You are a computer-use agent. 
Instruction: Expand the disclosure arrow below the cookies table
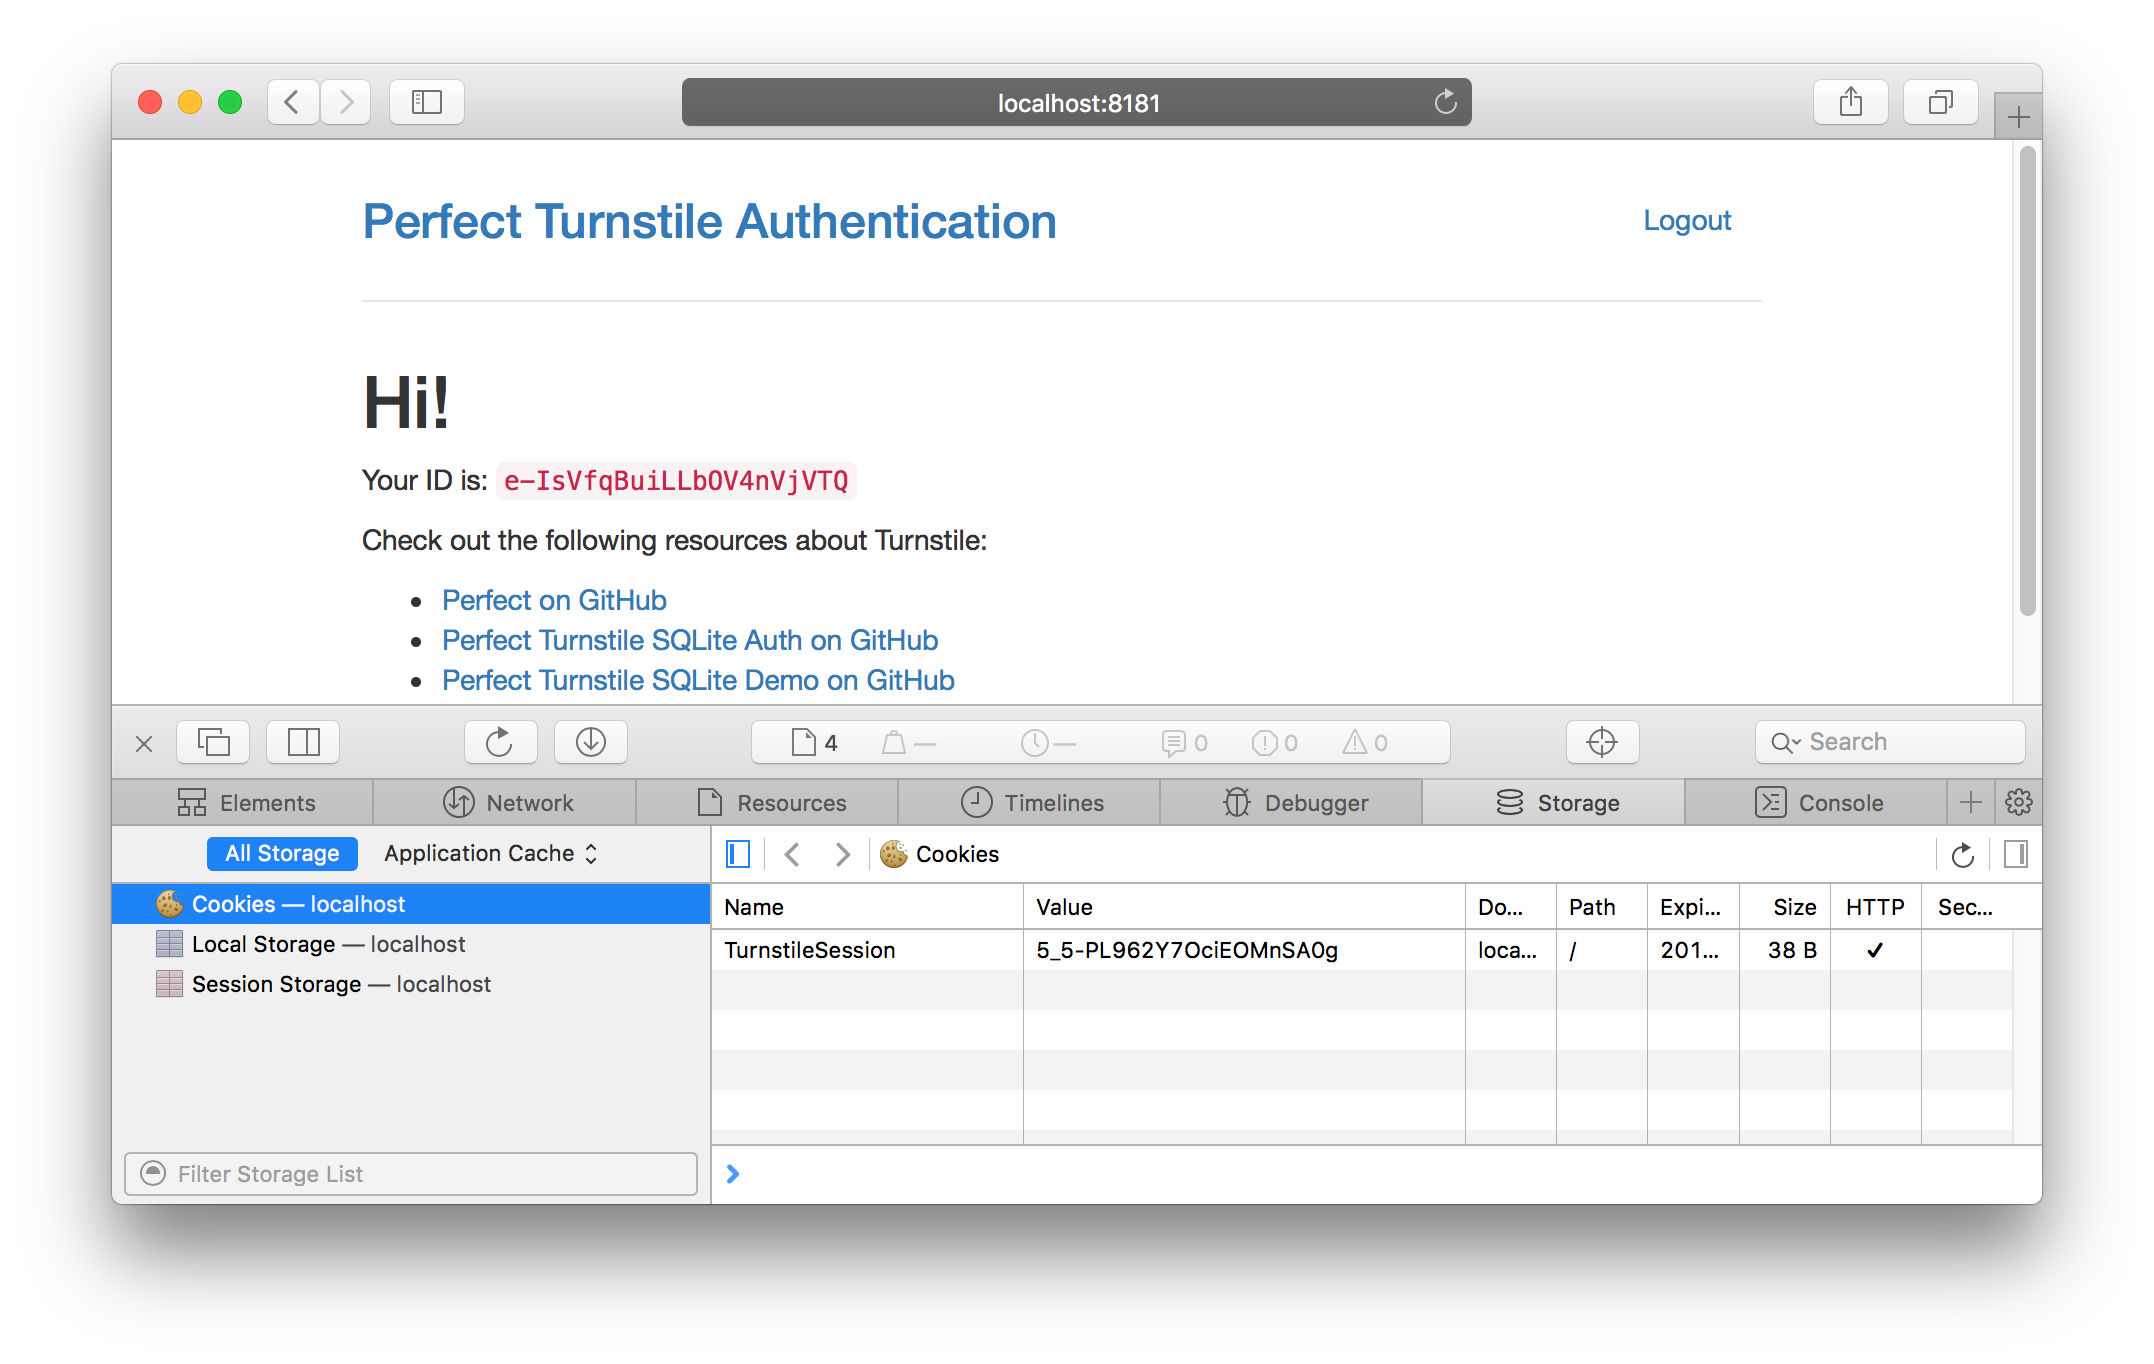coord(733,1173)
